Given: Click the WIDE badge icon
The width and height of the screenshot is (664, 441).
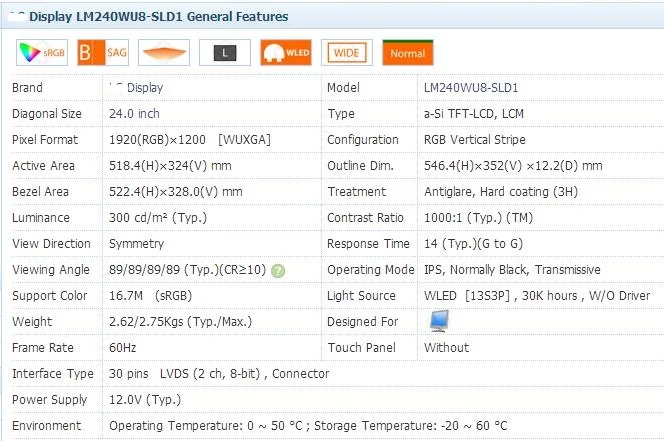Looking at the screenshot, I should click(x=347, y=52).
